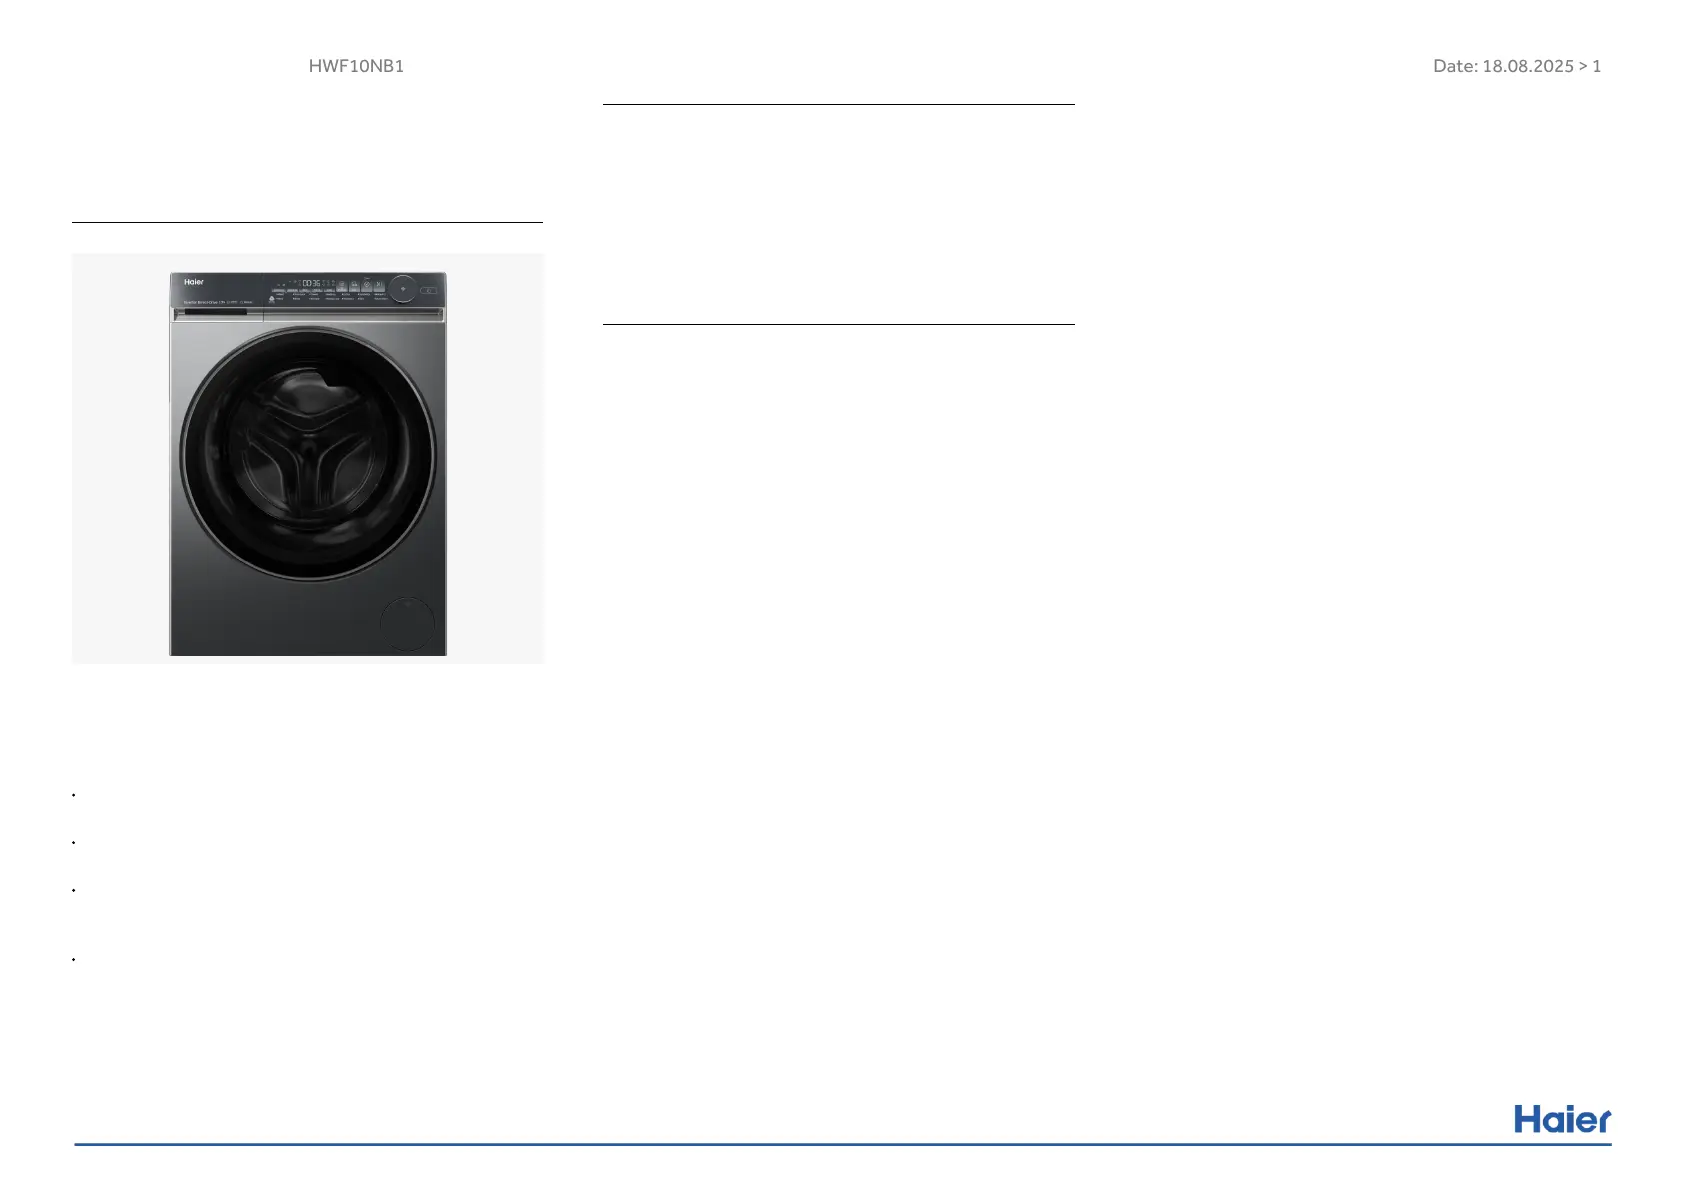Select the fourth bullet point below the image
The image size is (1684, 1191).
coord(75,960)
